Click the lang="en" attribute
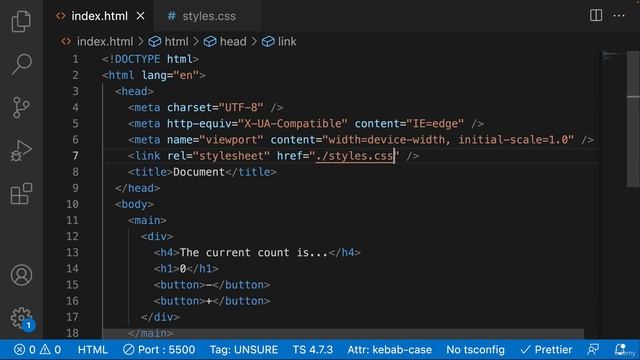The width and height of the screenshot is (640, 360). [x=170, y=76]
